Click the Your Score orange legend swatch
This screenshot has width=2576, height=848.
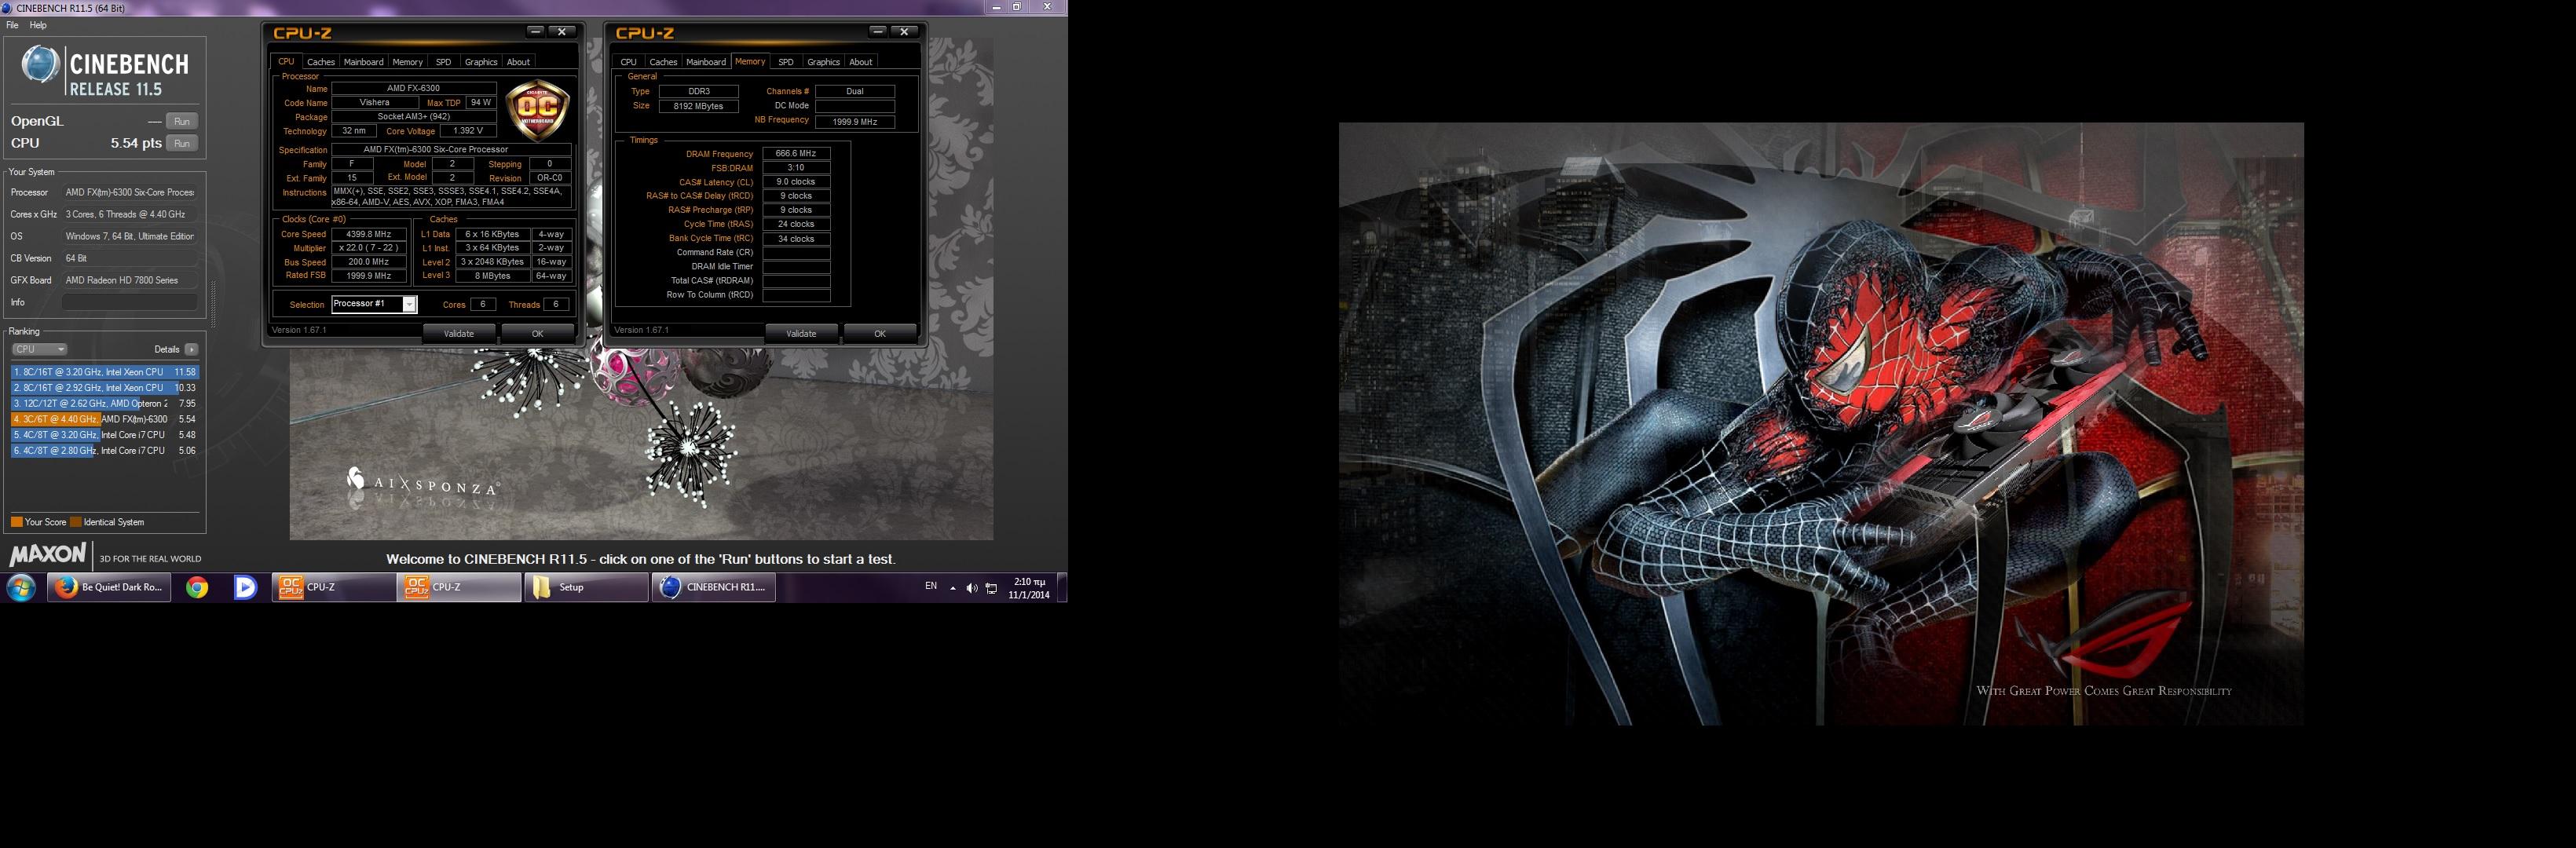(17, 522)
